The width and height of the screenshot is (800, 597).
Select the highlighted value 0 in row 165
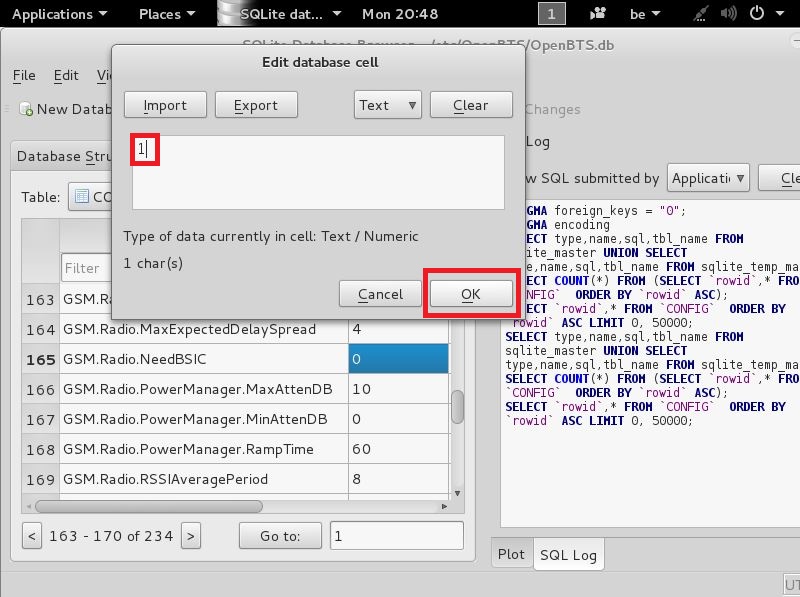tap(398, 359)
